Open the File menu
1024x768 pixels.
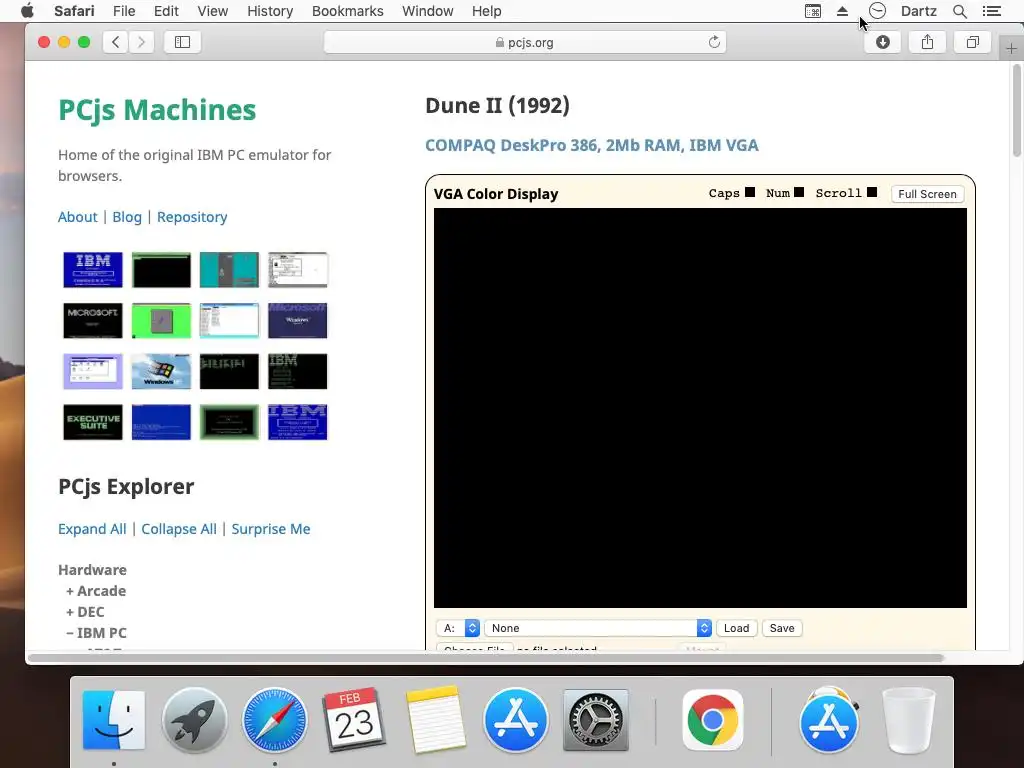124,11
